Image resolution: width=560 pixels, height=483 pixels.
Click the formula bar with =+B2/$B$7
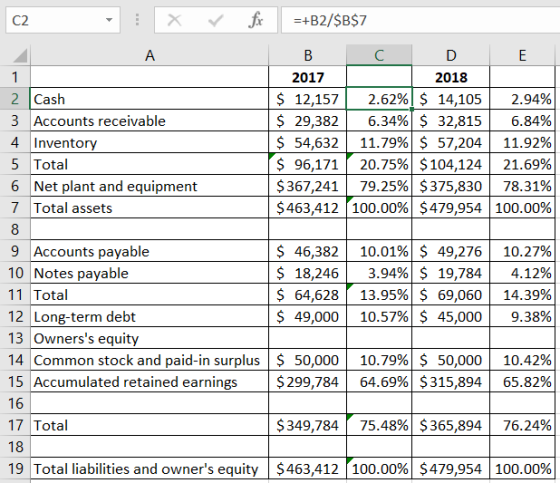click(420, 20)
